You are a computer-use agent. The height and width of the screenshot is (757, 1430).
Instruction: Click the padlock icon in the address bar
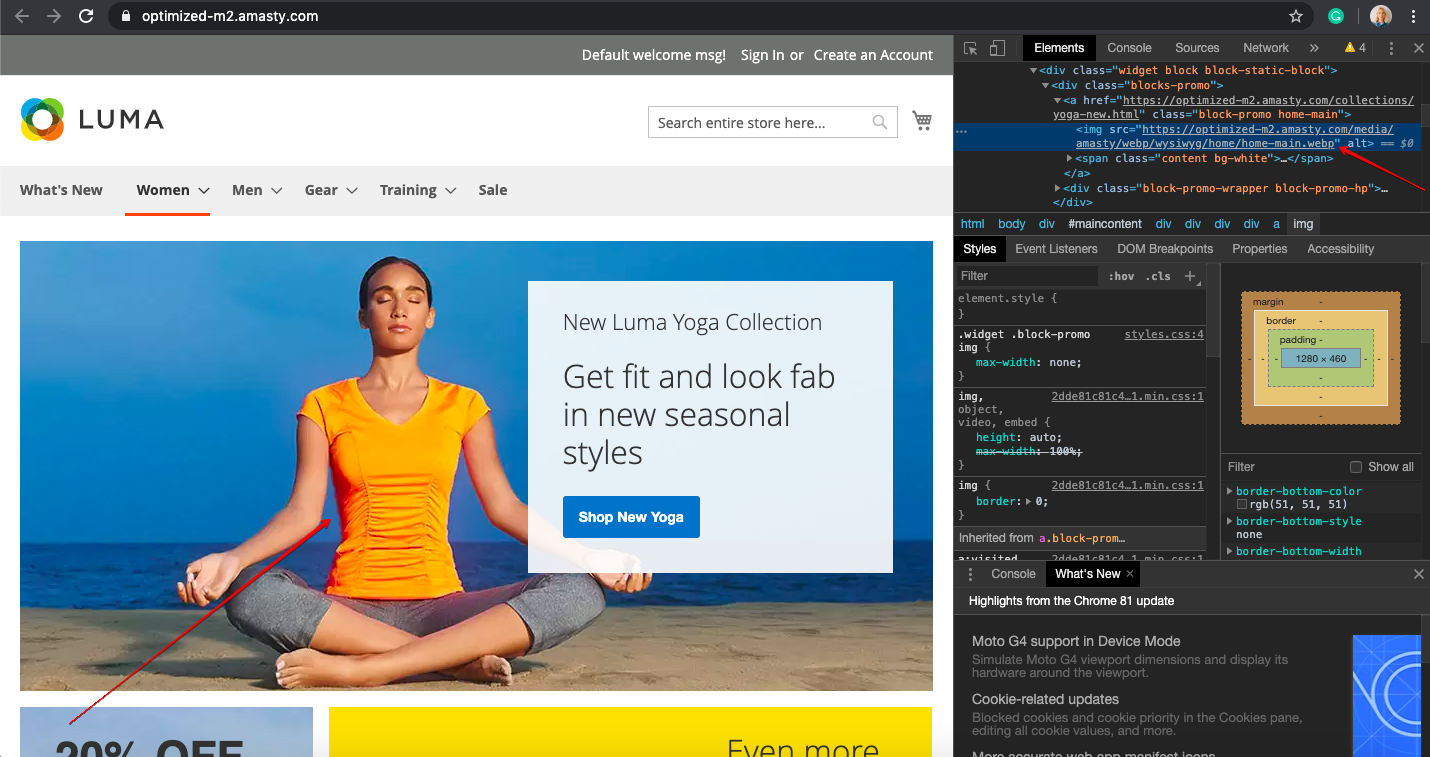click(x=125, y=16)
